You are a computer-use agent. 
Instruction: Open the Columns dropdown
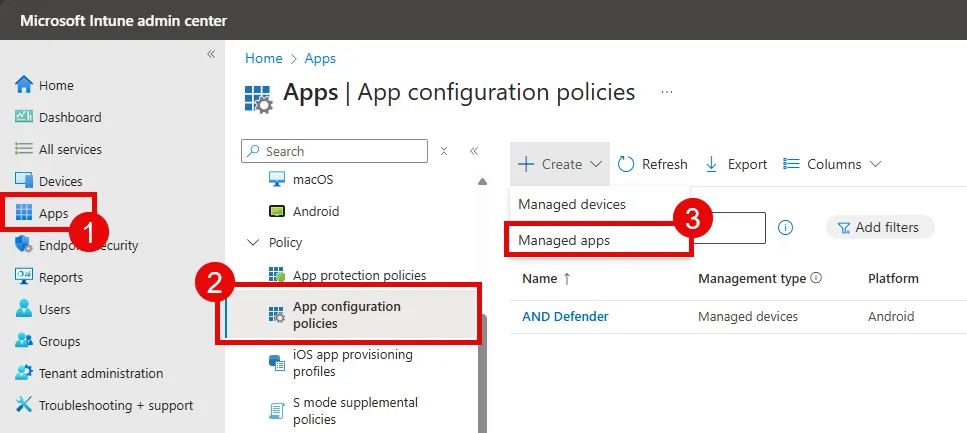[832, 164]
